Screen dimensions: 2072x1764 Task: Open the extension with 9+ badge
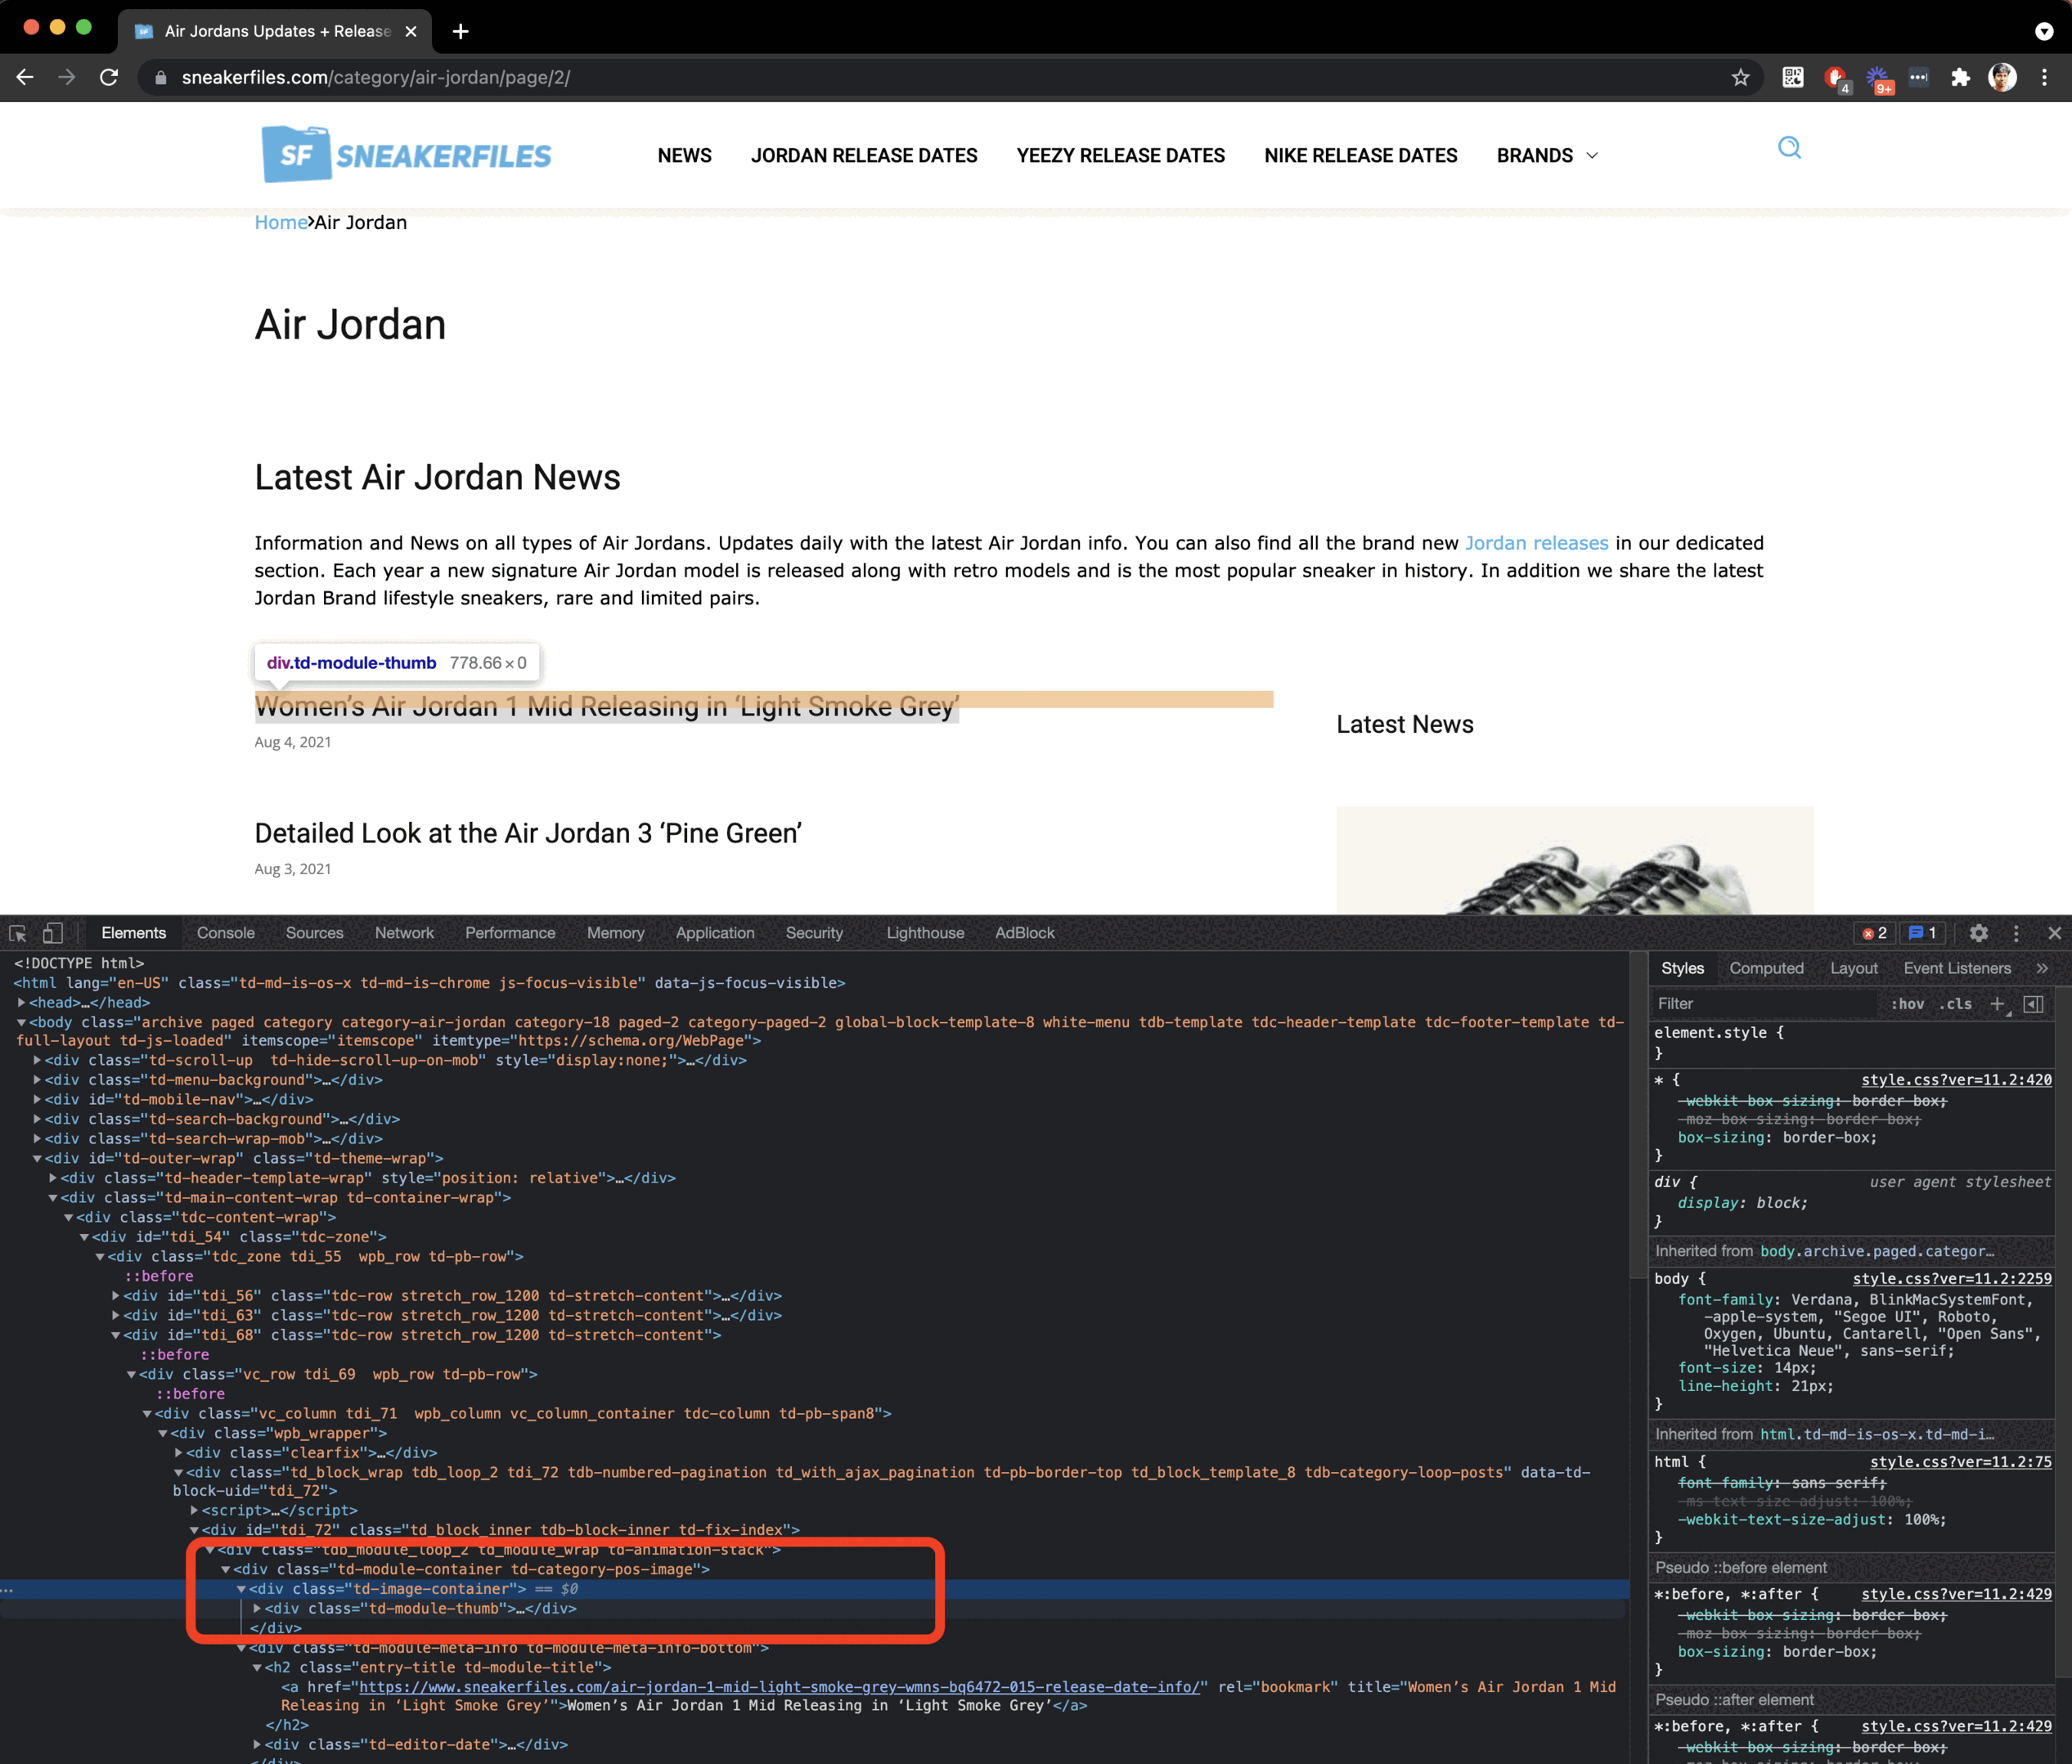[x=1879, y=79]
